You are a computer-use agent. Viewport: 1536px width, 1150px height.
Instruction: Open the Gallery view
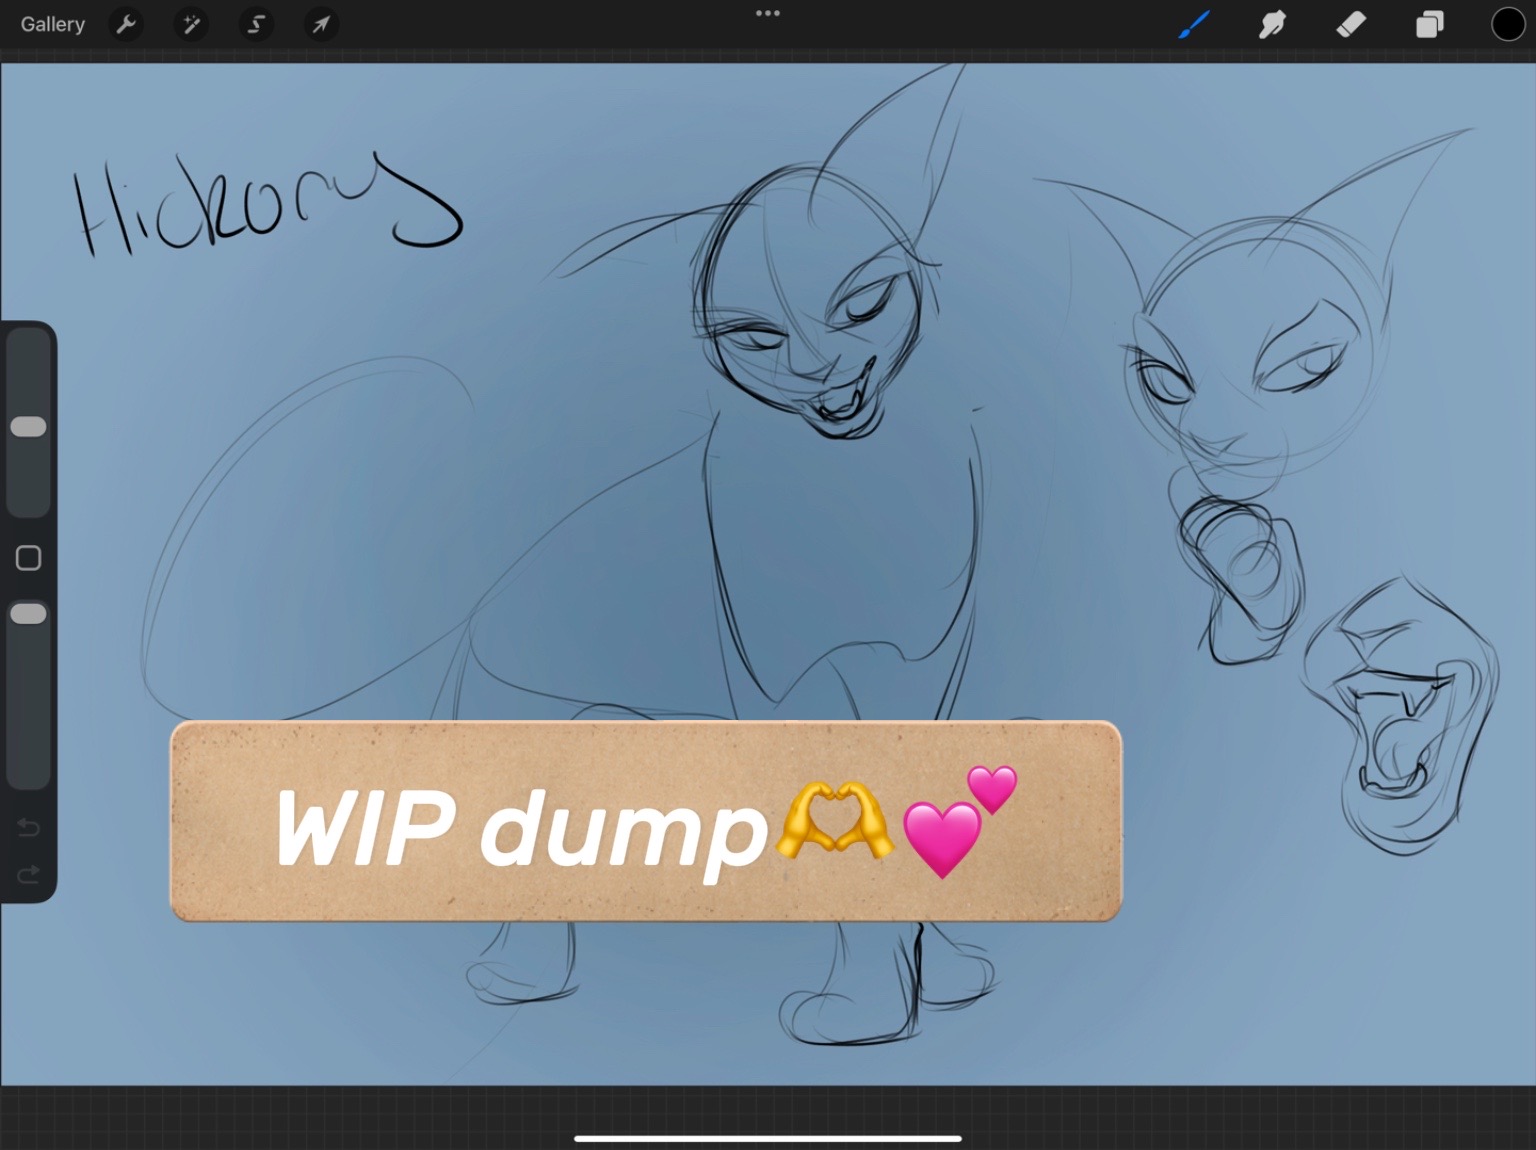click(52, 24)
